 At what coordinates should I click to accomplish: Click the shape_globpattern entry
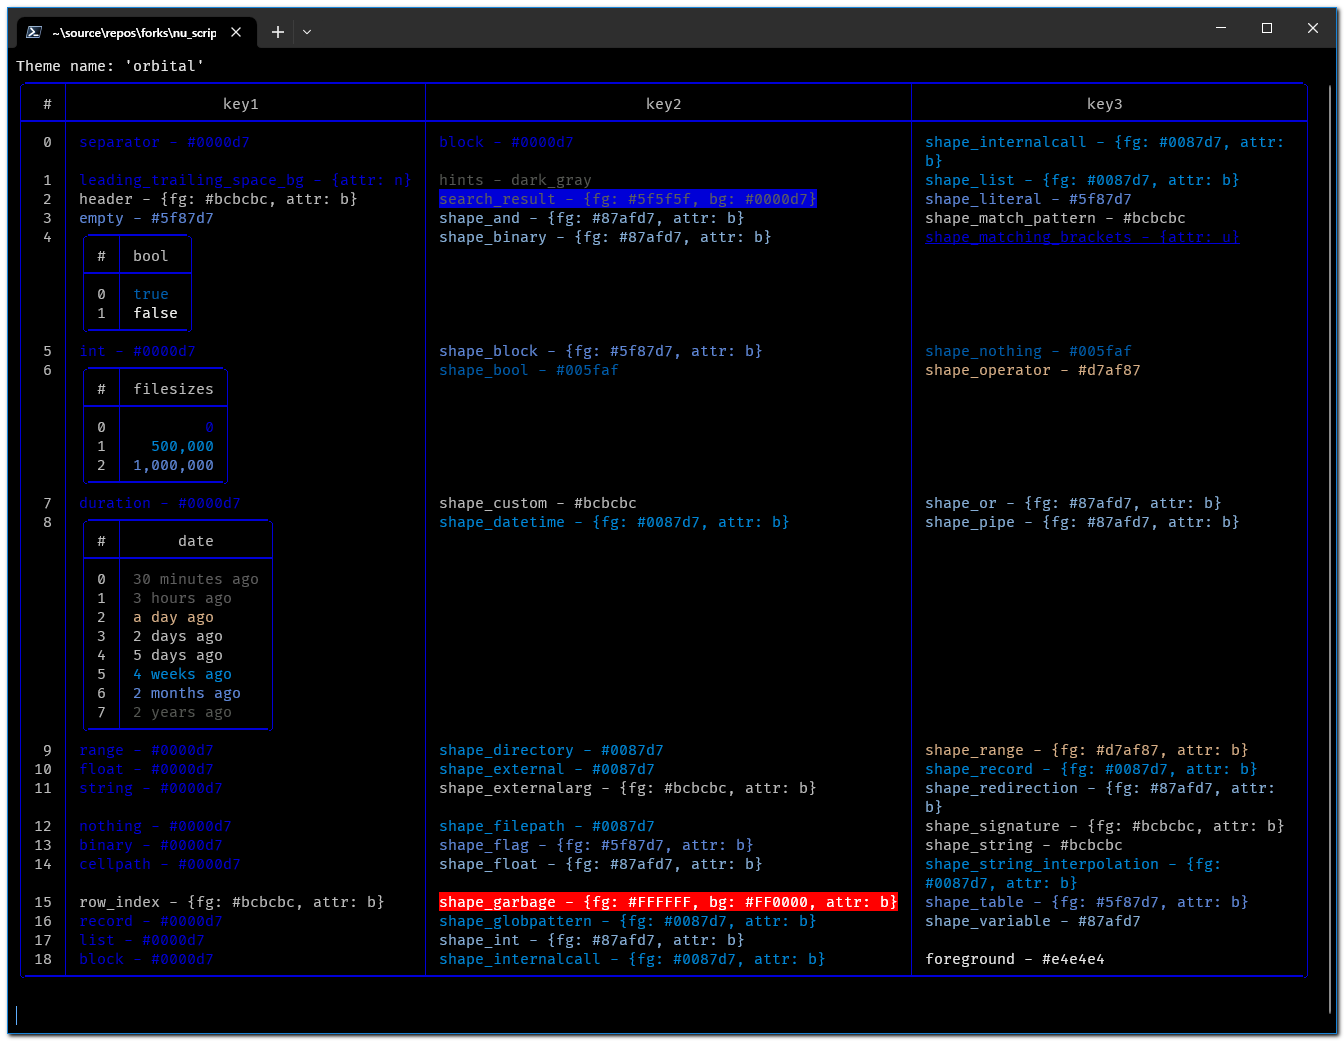(x=628, y=921)
